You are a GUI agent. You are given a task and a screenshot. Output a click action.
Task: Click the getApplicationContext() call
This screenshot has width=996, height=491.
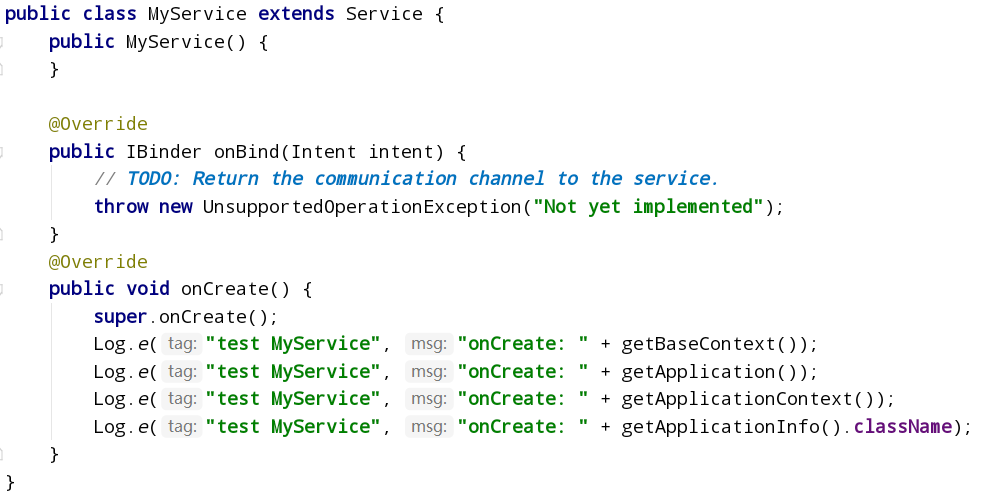point(746,399)
